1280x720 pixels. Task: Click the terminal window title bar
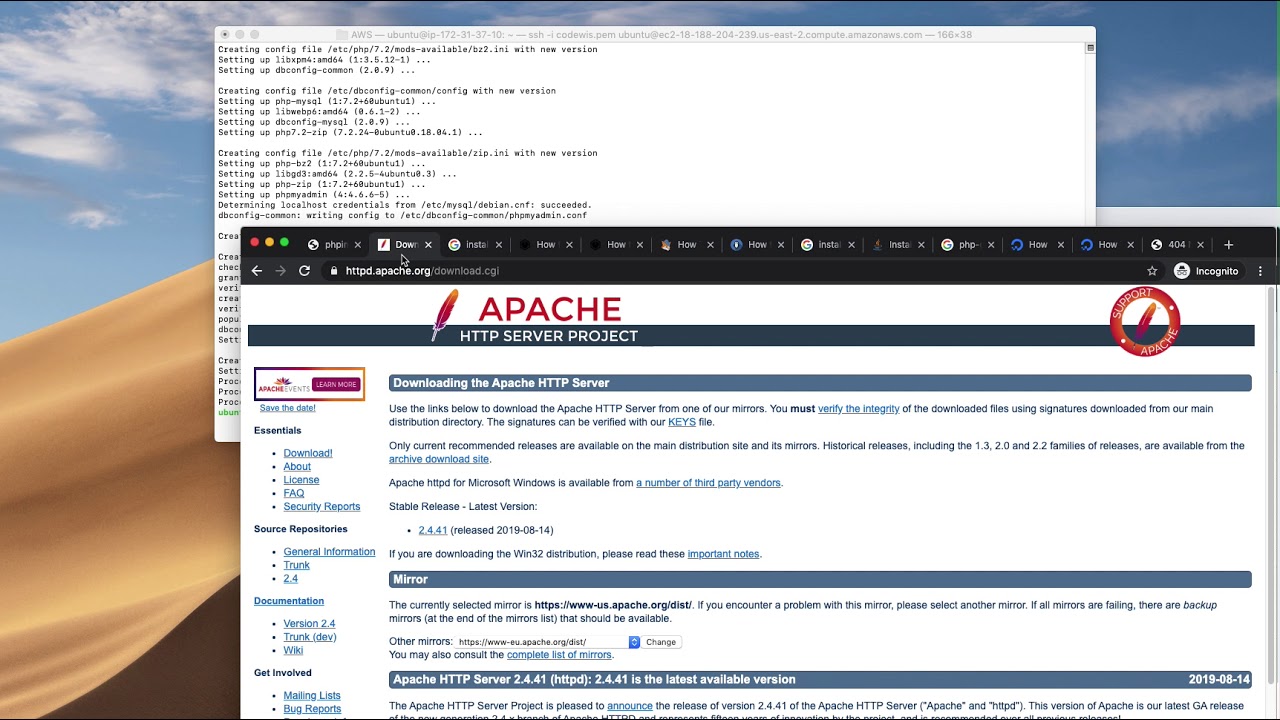click(655, 35)
